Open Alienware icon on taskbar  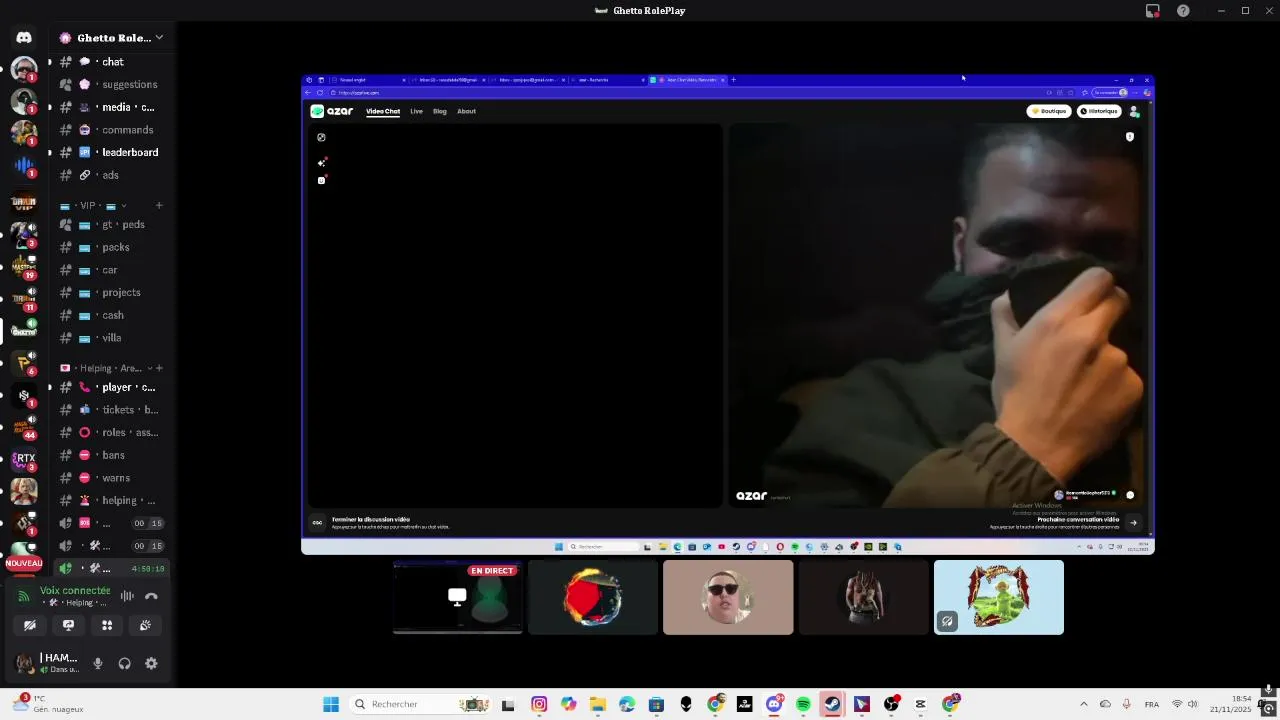[x=686, y=704]
